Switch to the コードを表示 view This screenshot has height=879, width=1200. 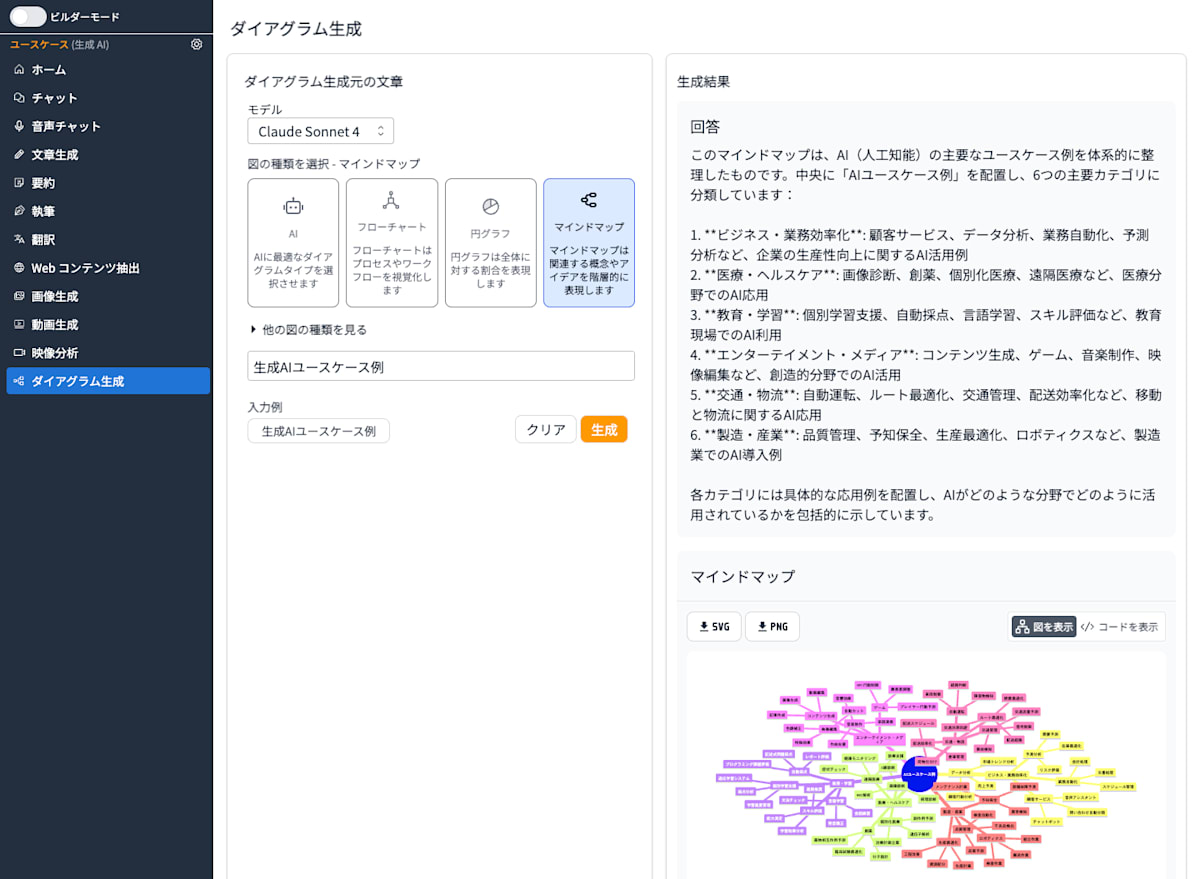point(1120,627)
